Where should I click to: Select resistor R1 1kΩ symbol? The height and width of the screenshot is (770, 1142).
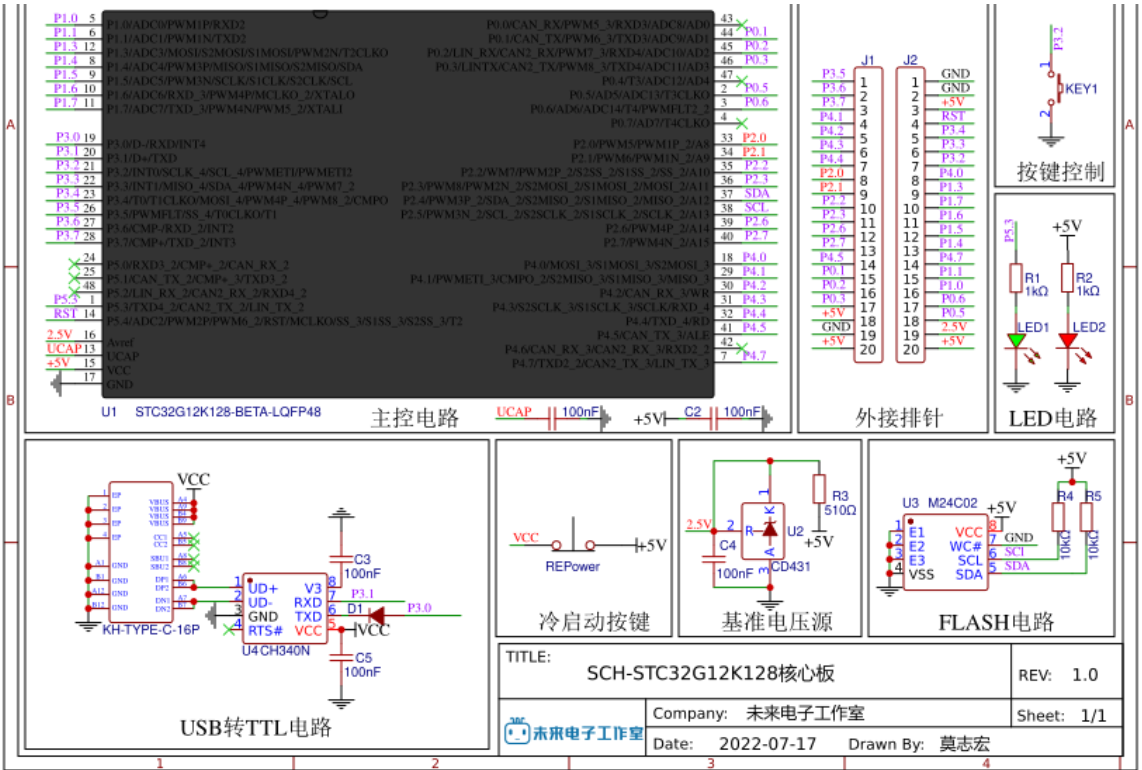tap(1016, 278)
